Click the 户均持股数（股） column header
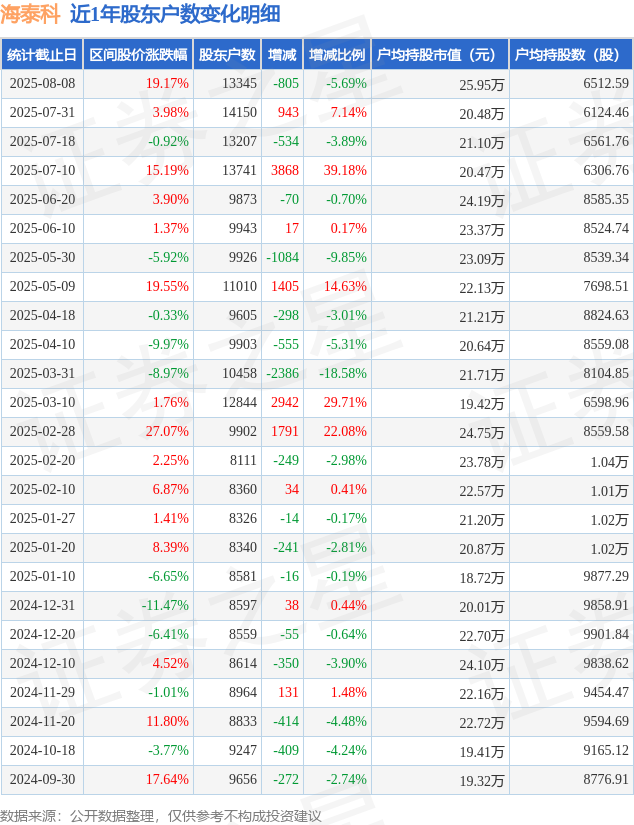Image resolution: width=634 pixels, height=825 pixels. coord(571,55)
